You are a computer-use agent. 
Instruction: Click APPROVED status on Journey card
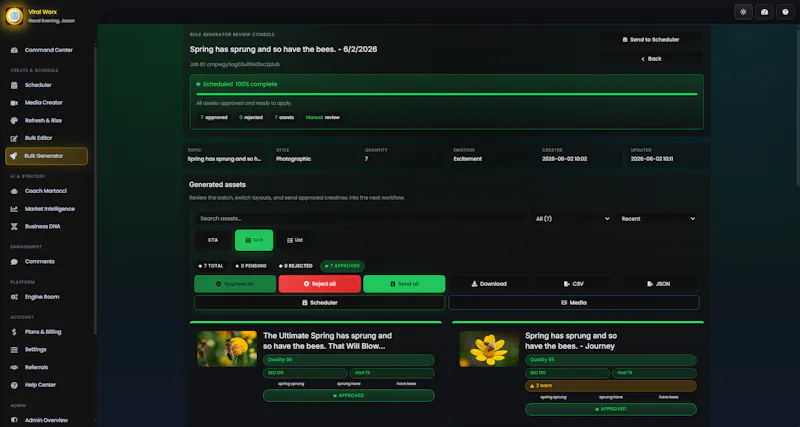click(611, 409)
